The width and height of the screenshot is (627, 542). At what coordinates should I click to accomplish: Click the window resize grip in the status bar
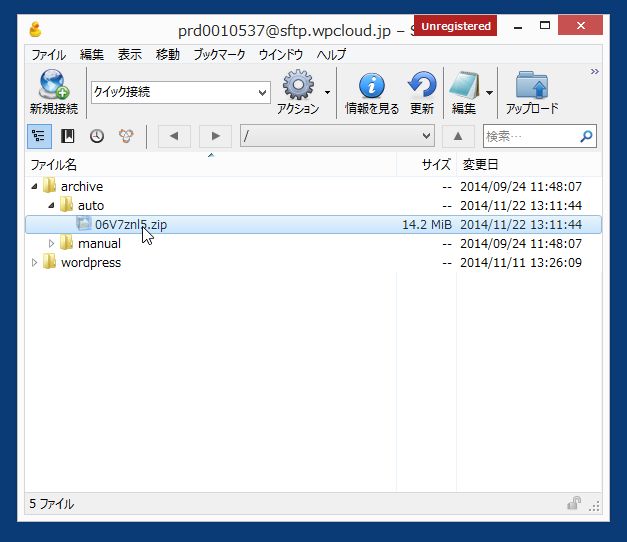point(594,506)
